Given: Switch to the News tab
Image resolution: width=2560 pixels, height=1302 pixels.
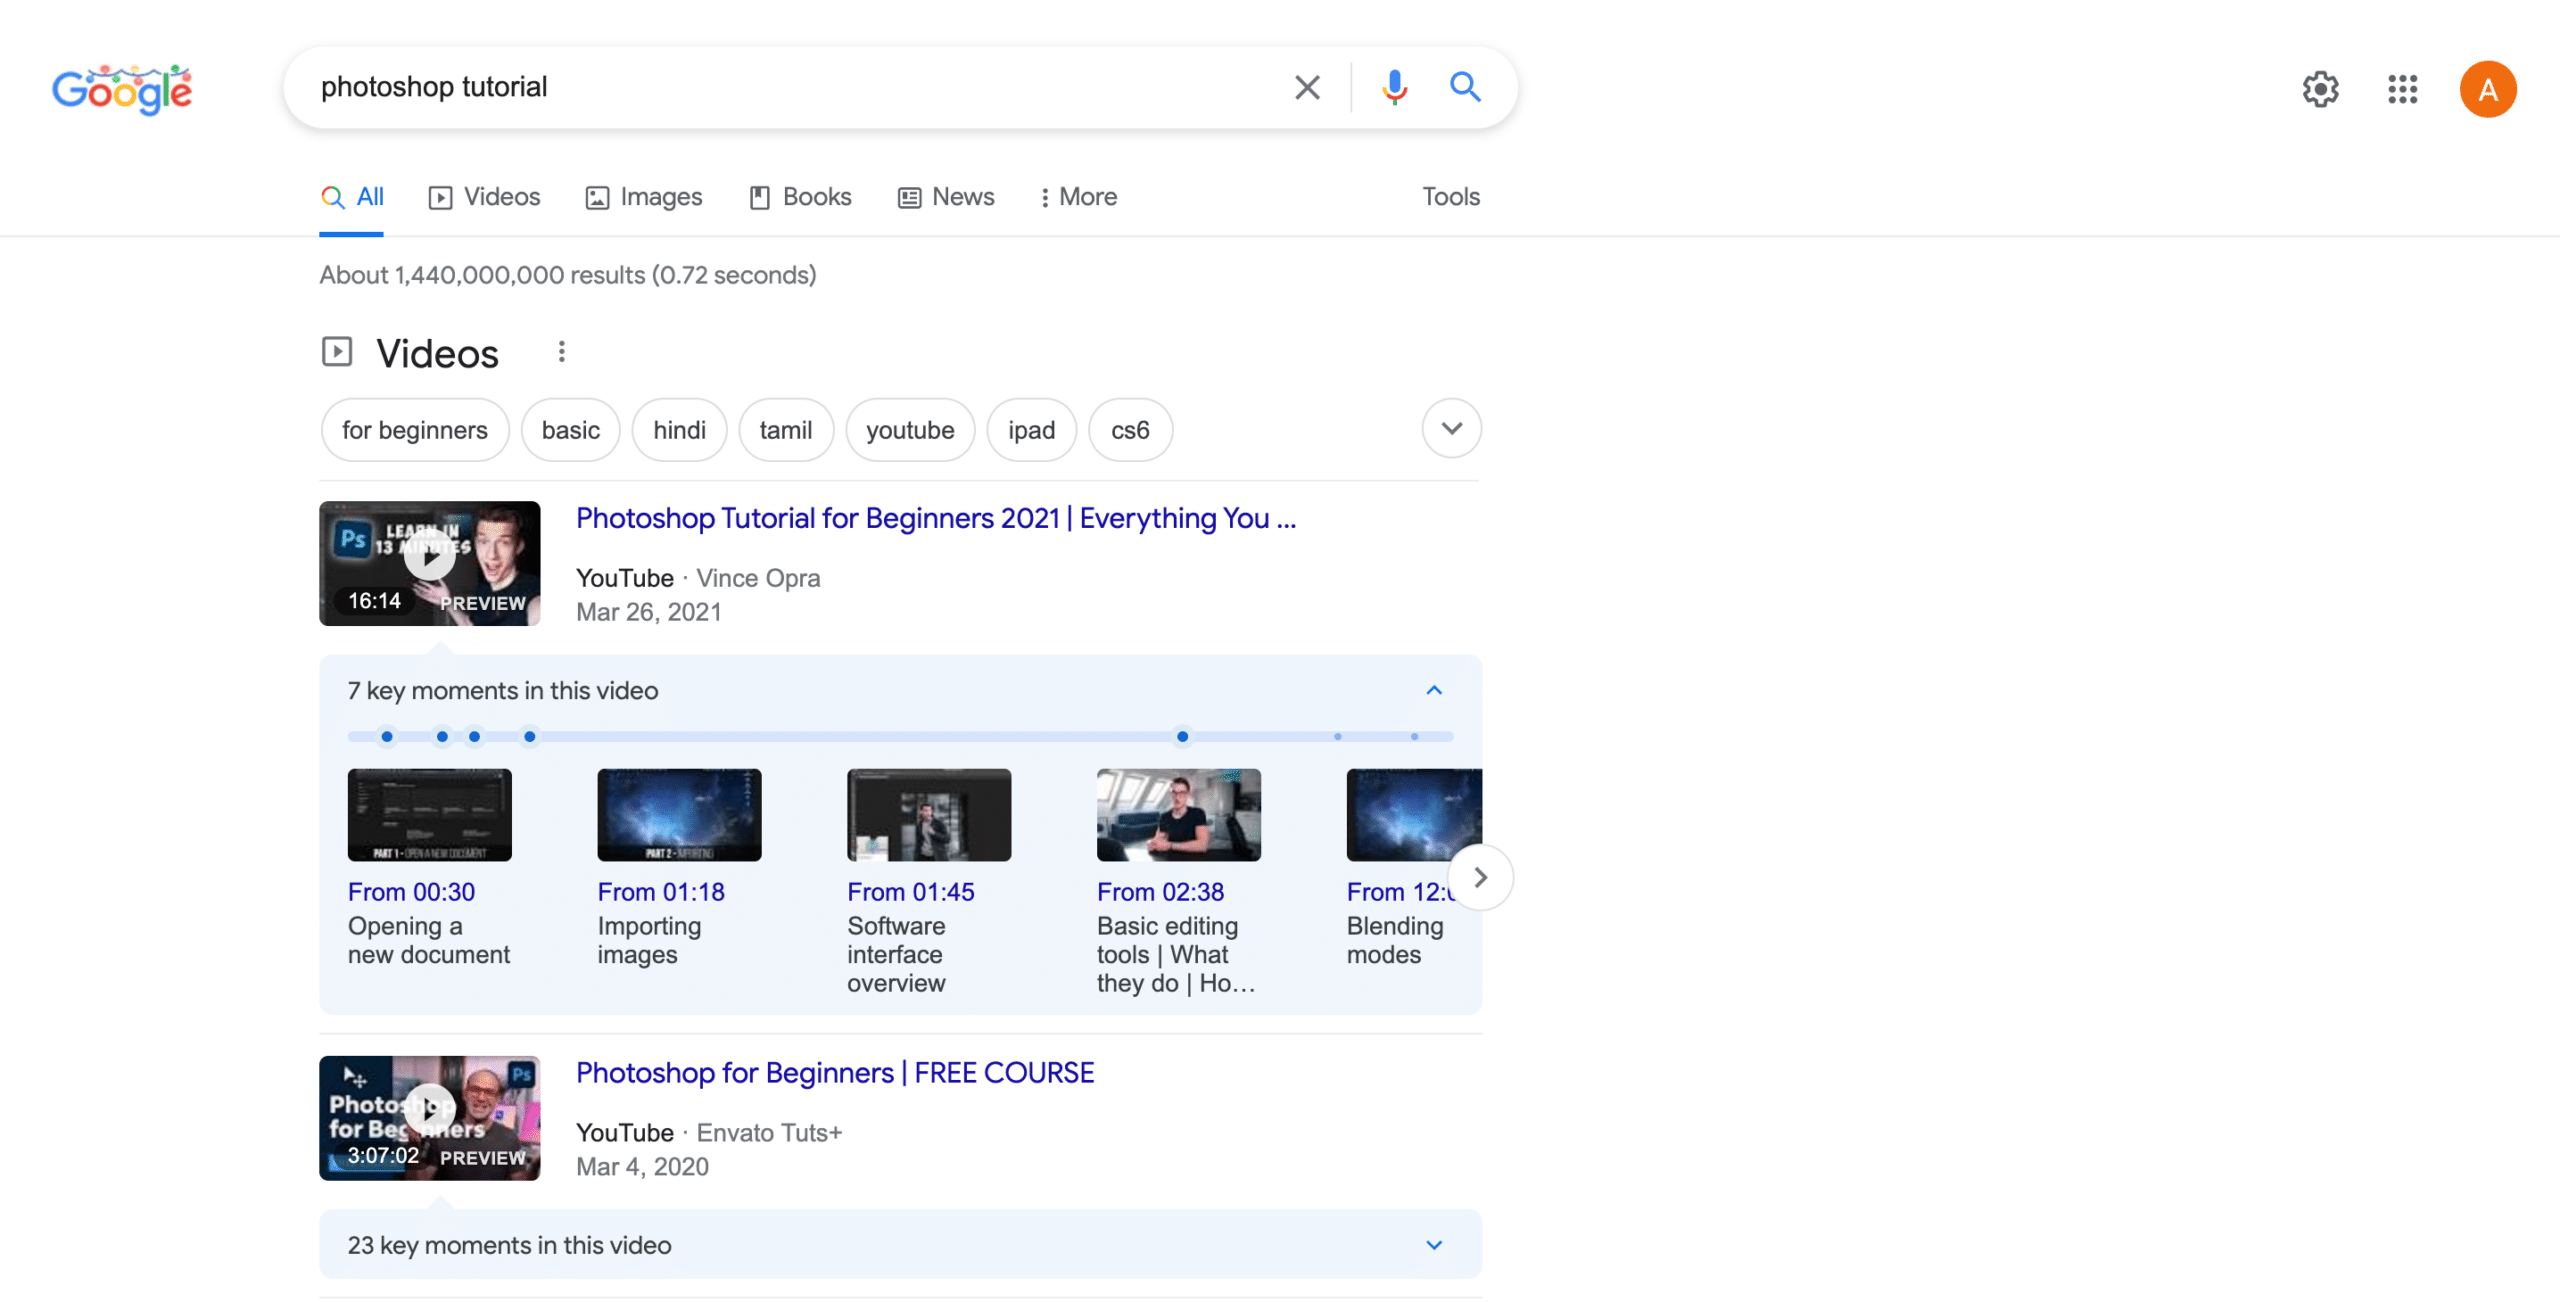Looking at the screenshot, I should [946, 197].
